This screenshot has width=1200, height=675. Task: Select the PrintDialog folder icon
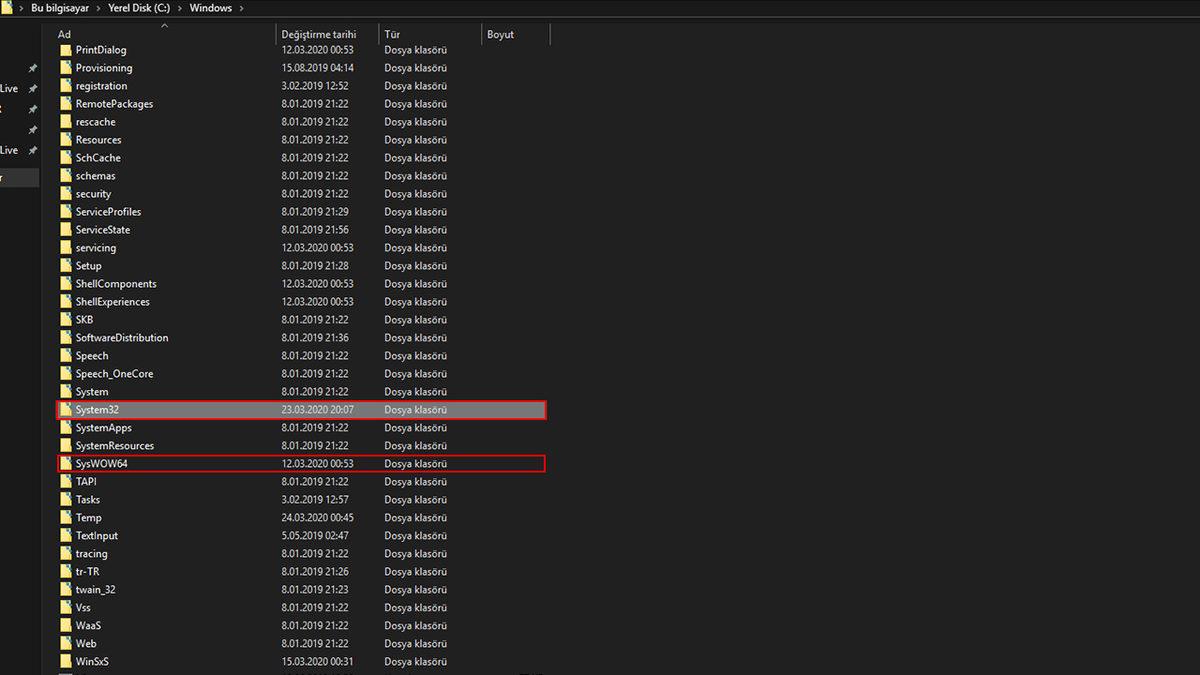[x=66, y=50]
